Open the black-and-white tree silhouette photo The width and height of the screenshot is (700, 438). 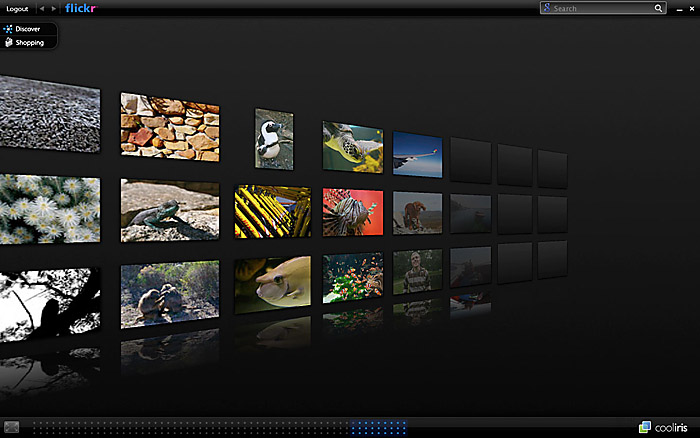click(x=50, y=305)
